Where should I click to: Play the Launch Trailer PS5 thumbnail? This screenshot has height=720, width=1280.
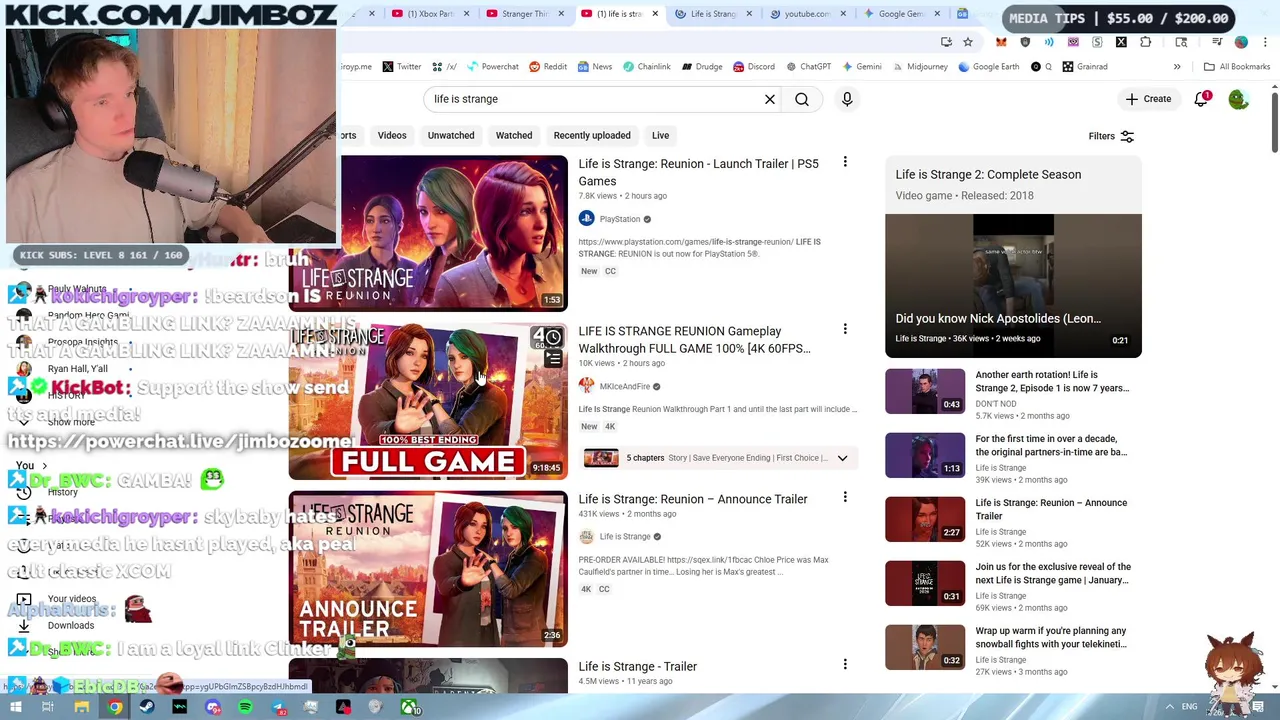428,232
